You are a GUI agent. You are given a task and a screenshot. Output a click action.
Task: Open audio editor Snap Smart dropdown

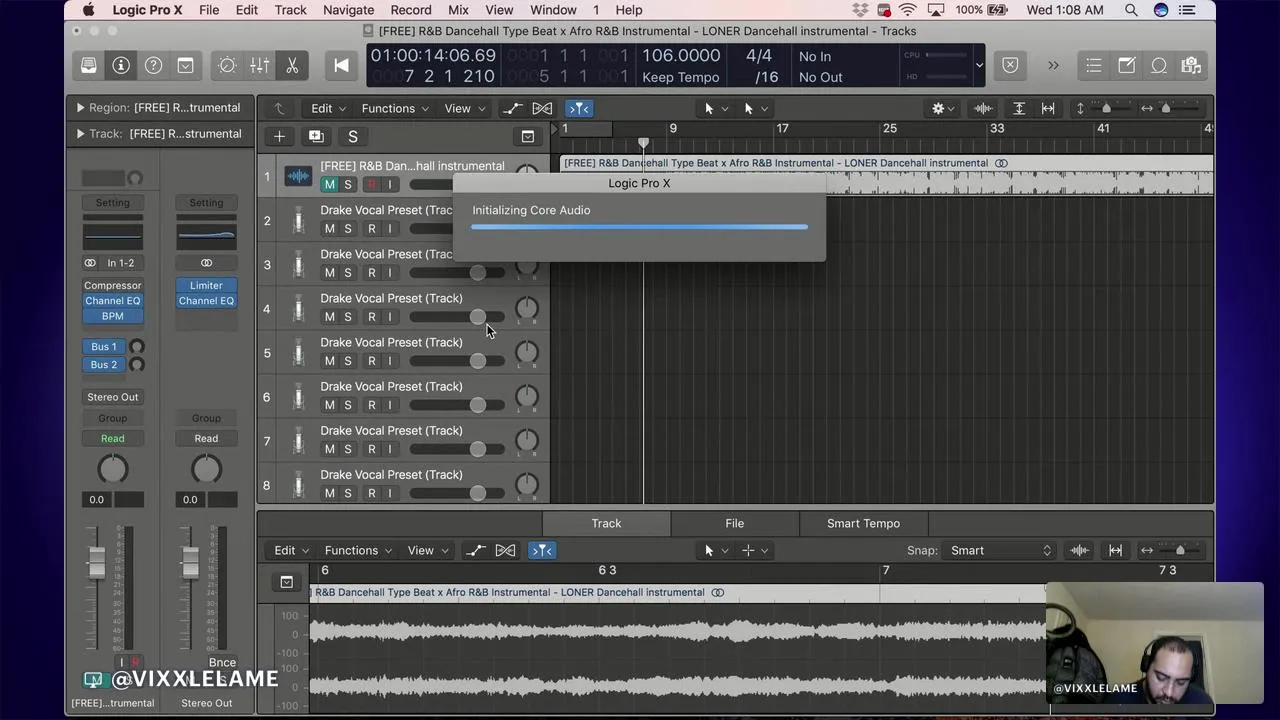coord(1000,550)
